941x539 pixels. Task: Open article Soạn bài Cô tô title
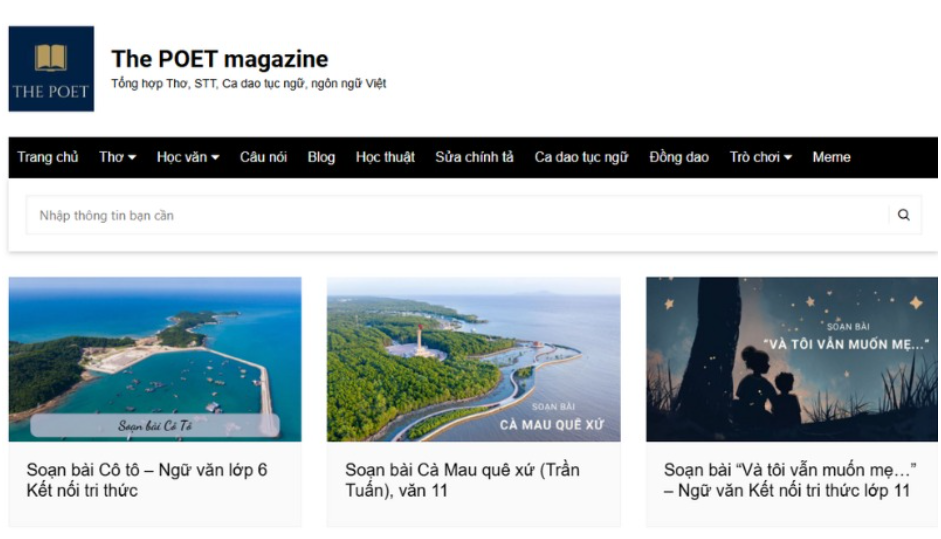pyautogui.click(x=147, y=480)
